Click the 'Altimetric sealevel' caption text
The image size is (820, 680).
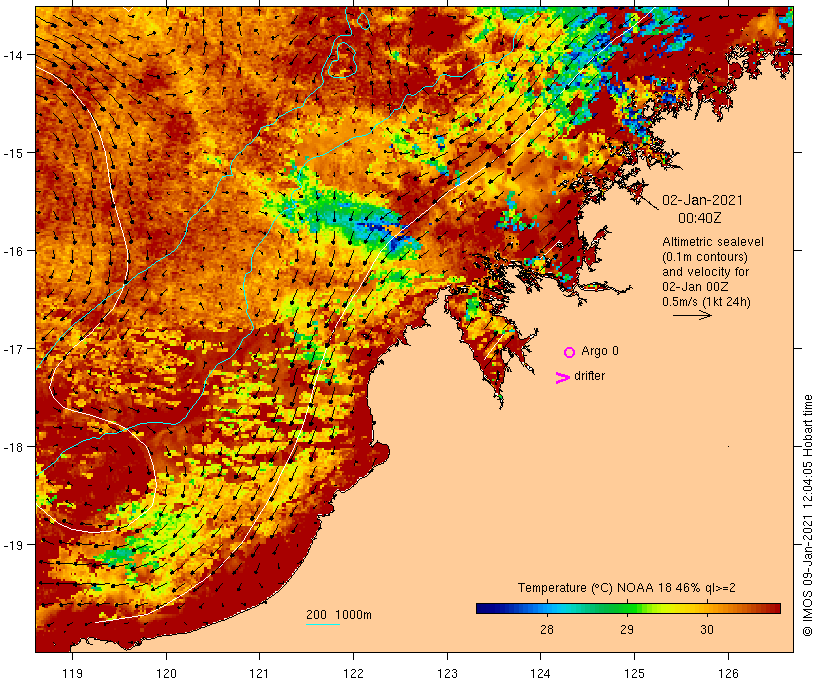713,242
